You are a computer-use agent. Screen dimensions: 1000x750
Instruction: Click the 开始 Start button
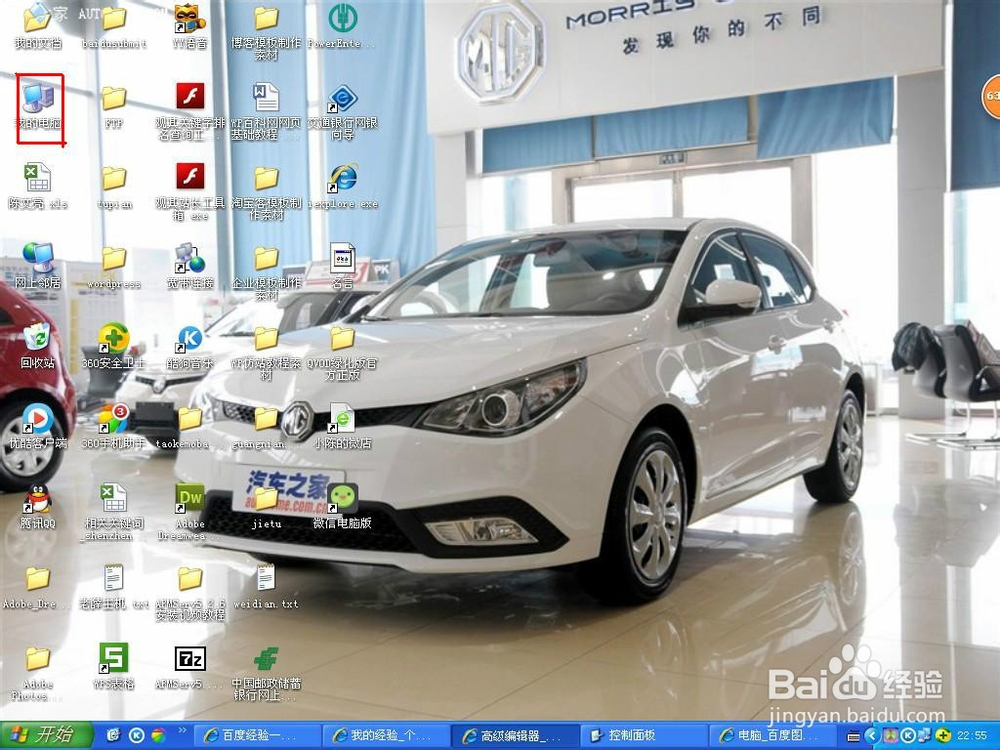coord(46,735)
